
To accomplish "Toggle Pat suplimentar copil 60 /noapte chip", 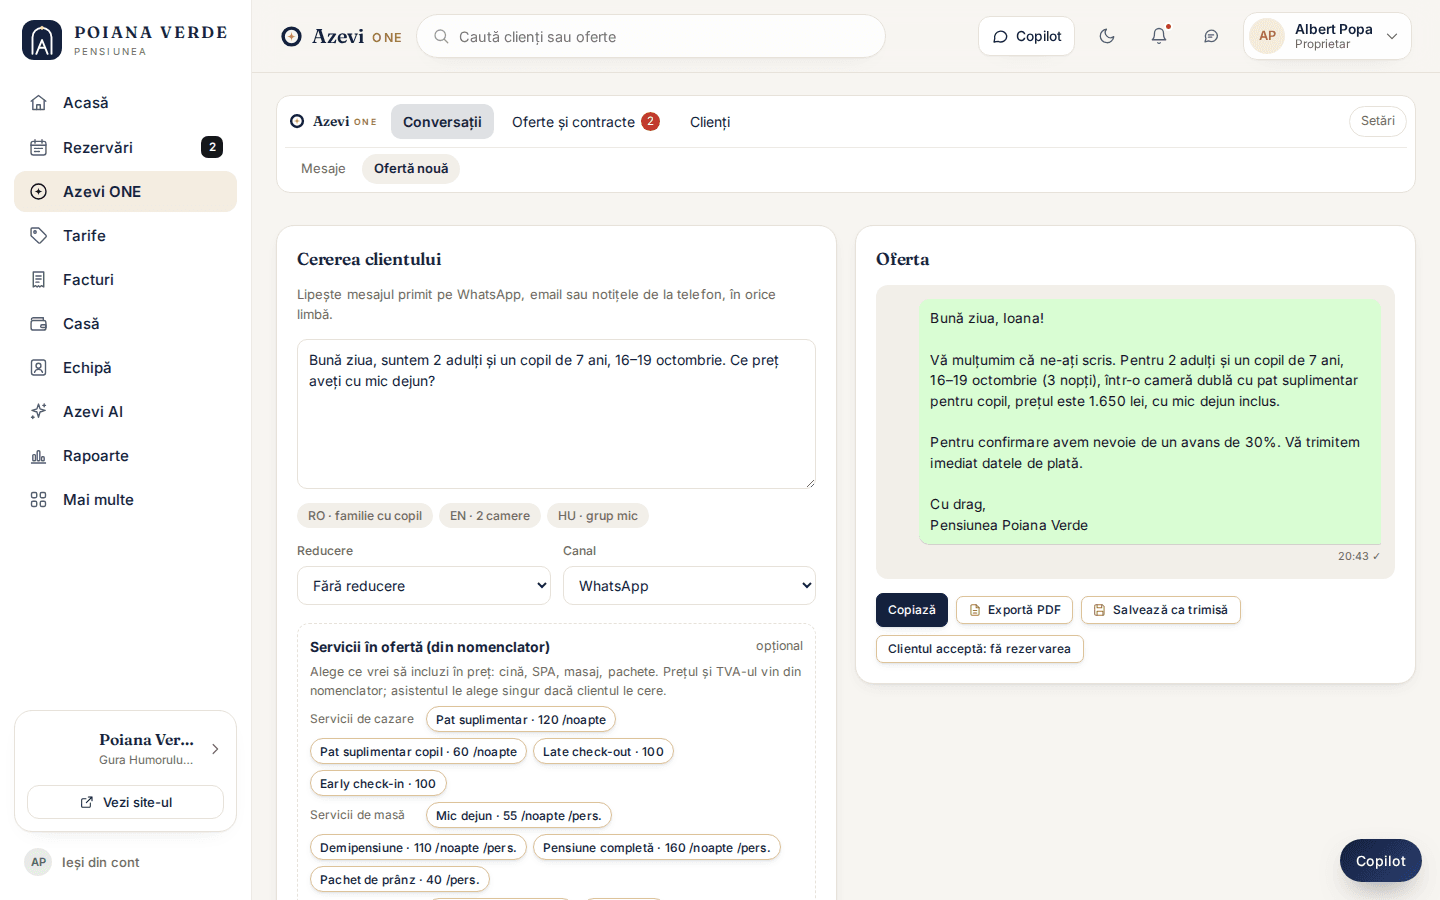I will (418, 751).
